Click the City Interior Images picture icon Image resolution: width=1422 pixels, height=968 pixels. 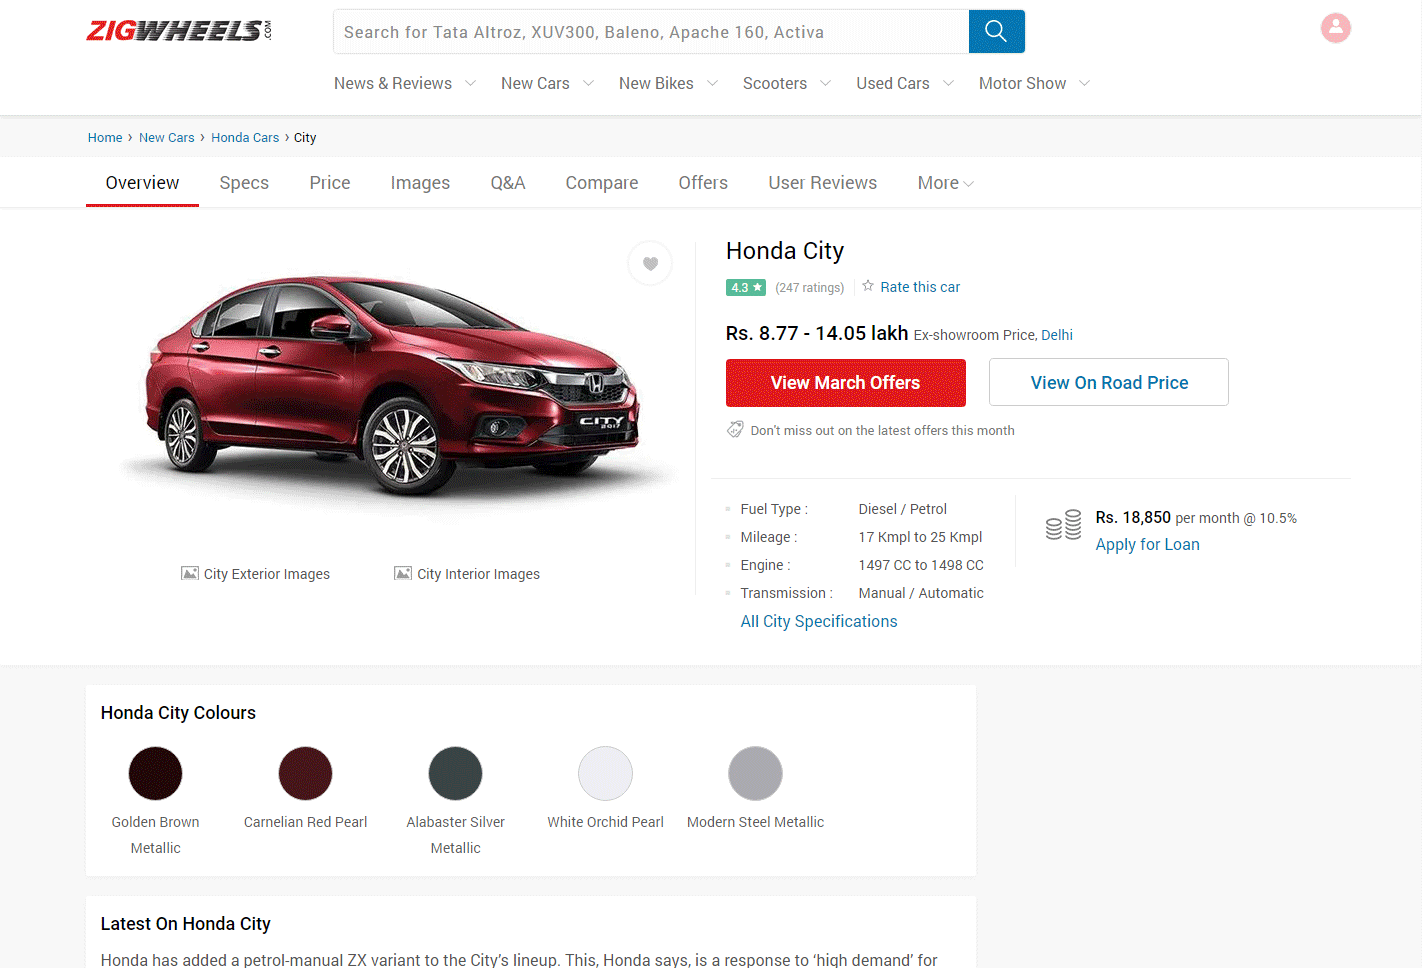403,573
